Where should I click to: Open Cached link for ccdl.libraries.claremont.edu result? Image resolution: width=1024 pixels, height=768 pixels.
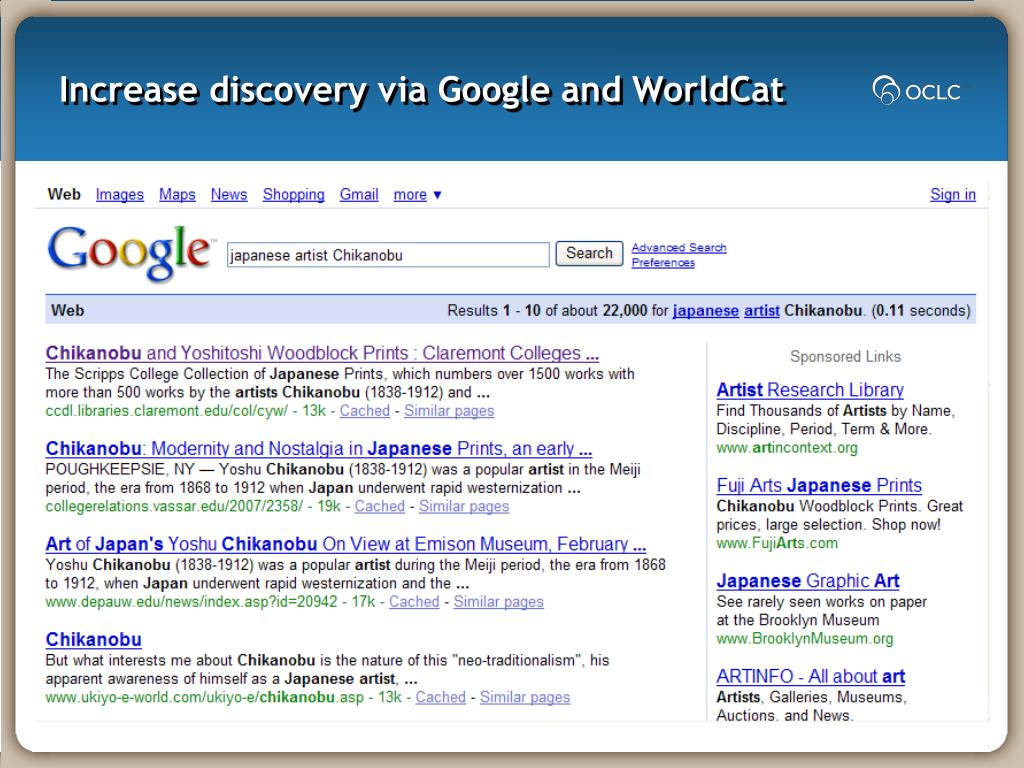(364, 411)
